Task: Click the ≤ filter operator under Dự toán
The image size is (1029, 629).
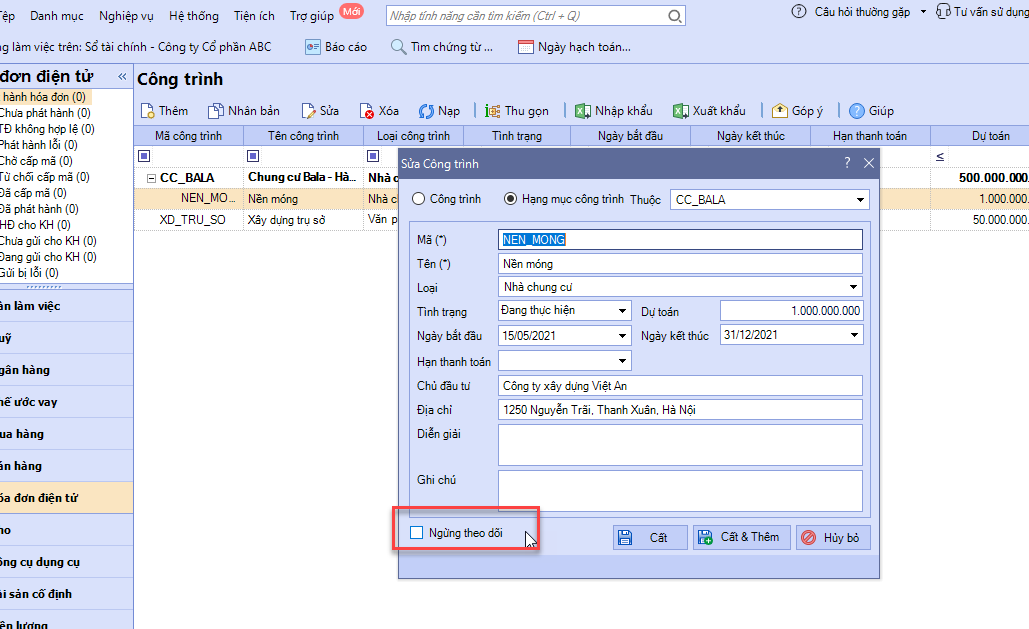Action: [940, 156]
